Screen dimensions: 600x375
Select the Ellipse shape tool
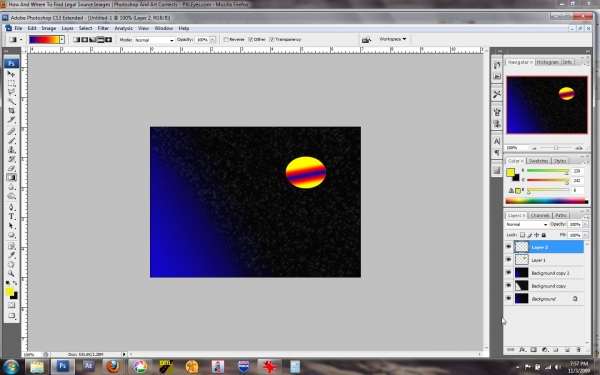click(x=11, y=235)
